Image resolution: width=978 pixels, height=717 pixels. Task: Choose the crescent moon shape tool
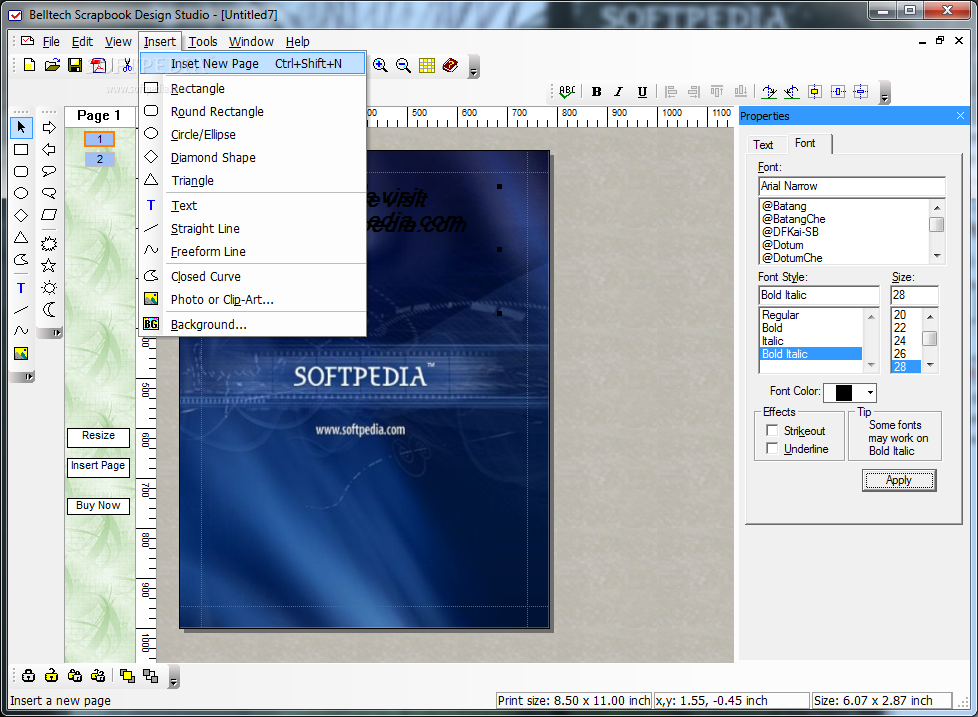(x=49, y=309)
